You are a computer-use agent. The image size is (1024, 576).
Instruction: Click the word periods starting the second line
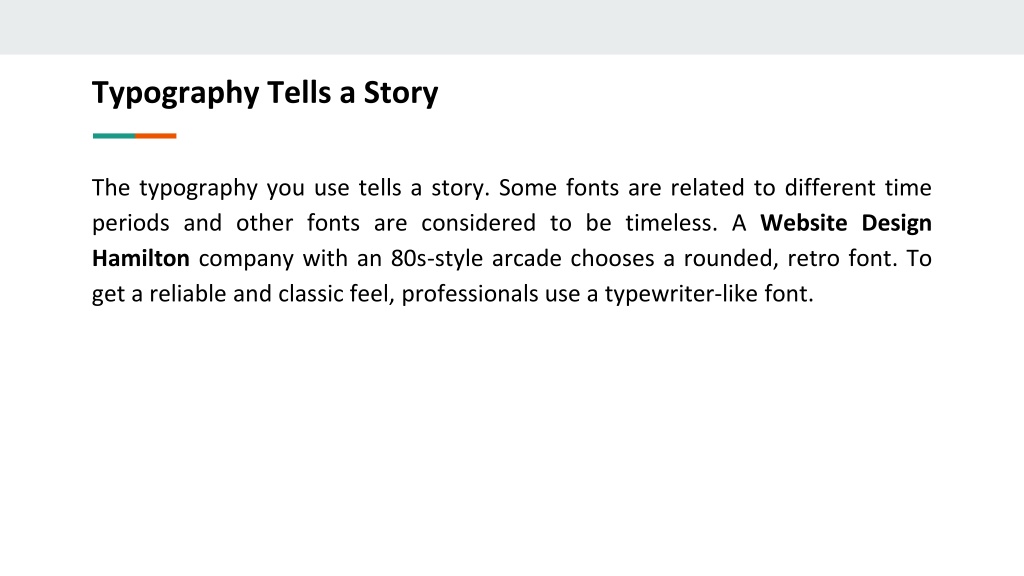click(x=131, y=223)
